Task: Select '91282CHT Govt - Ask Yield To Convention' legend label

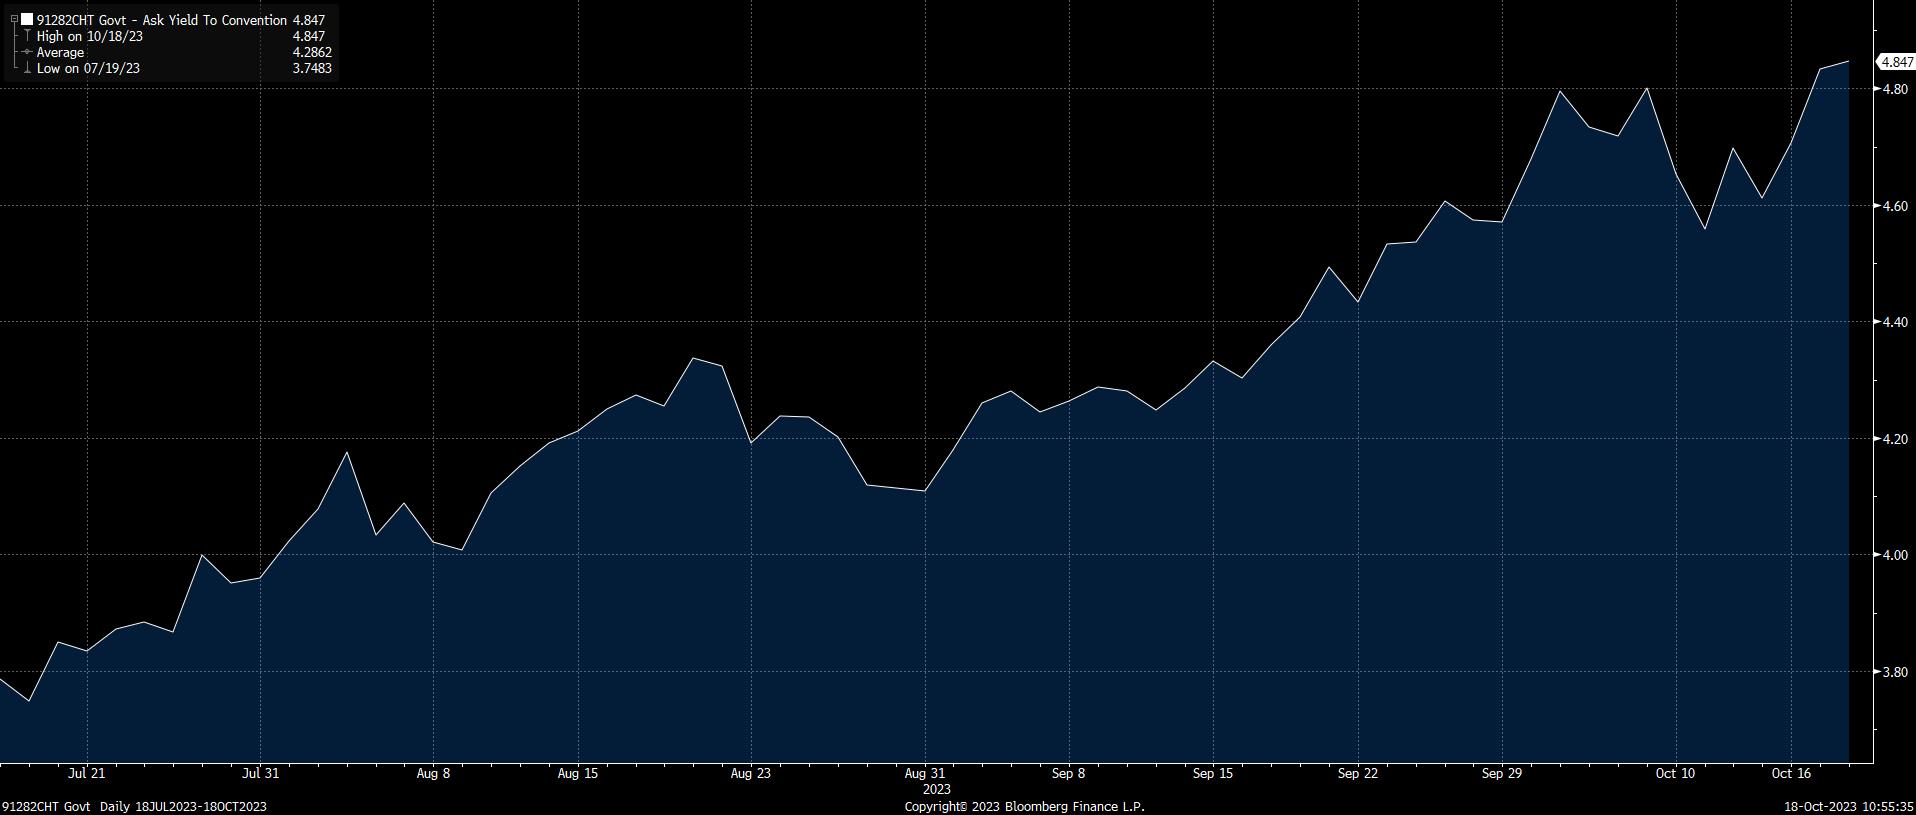Action: point(161,20)
